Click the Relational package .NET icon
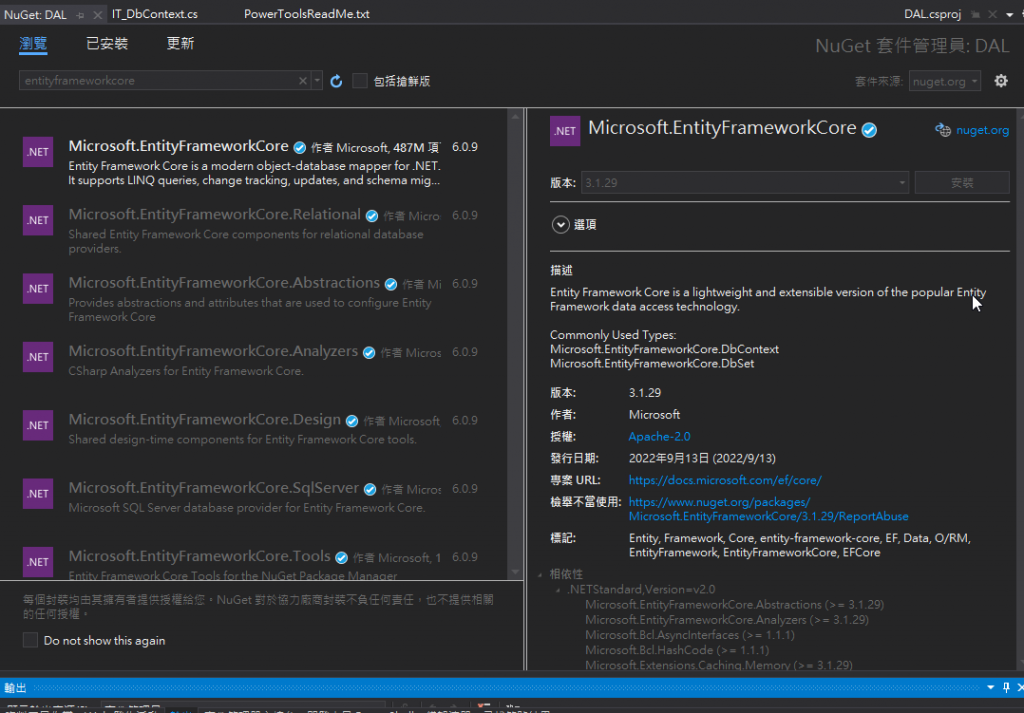The image size is (1024, 713). pyautogui.click(x=38, y=220)
